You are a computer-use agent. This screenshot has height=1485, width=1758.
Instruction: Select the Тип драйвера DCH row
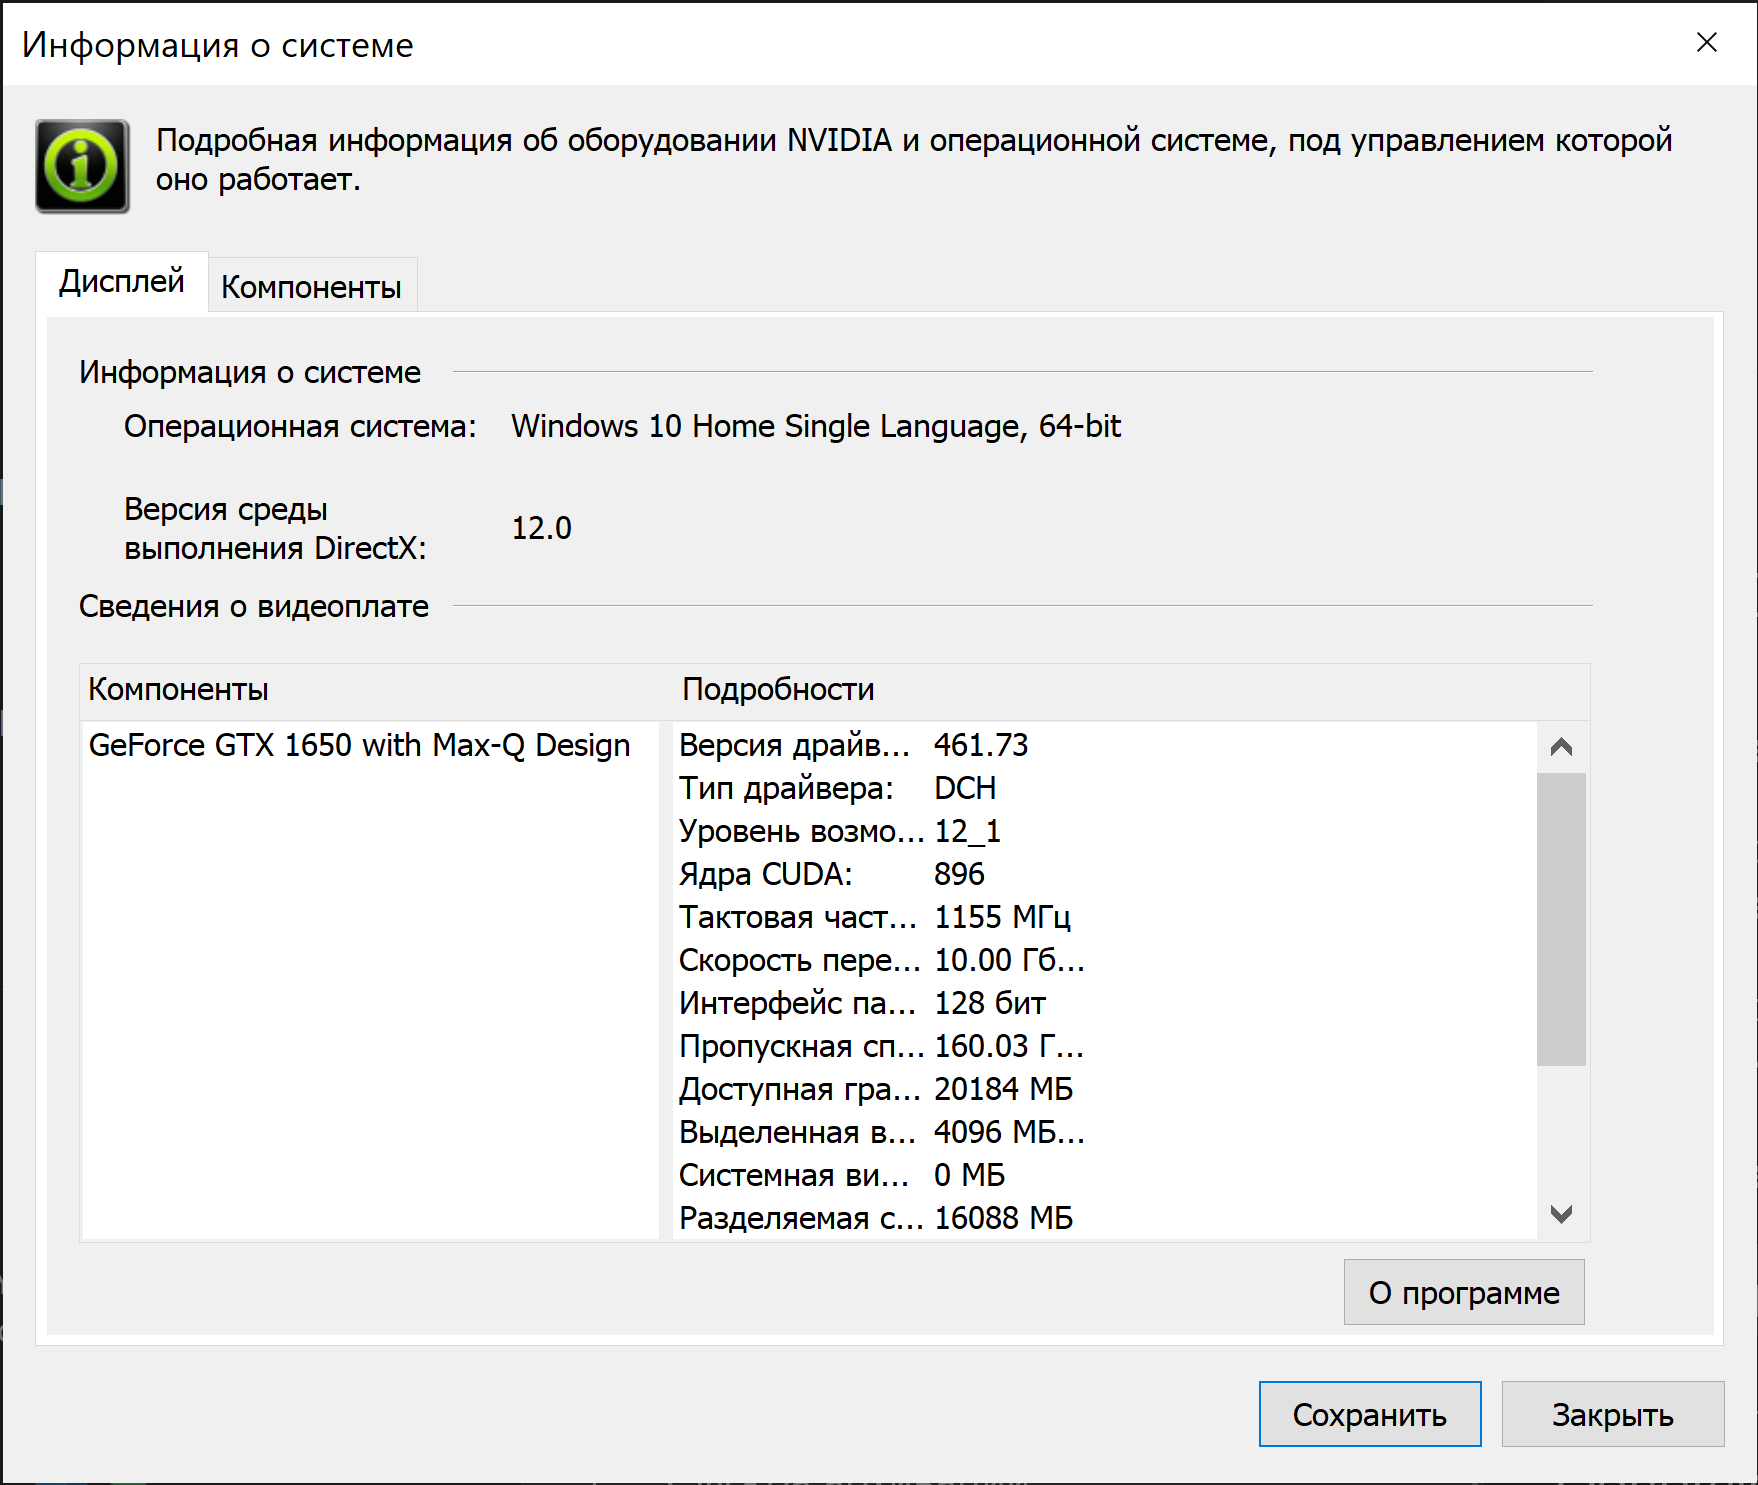(x=1104, y=788)
